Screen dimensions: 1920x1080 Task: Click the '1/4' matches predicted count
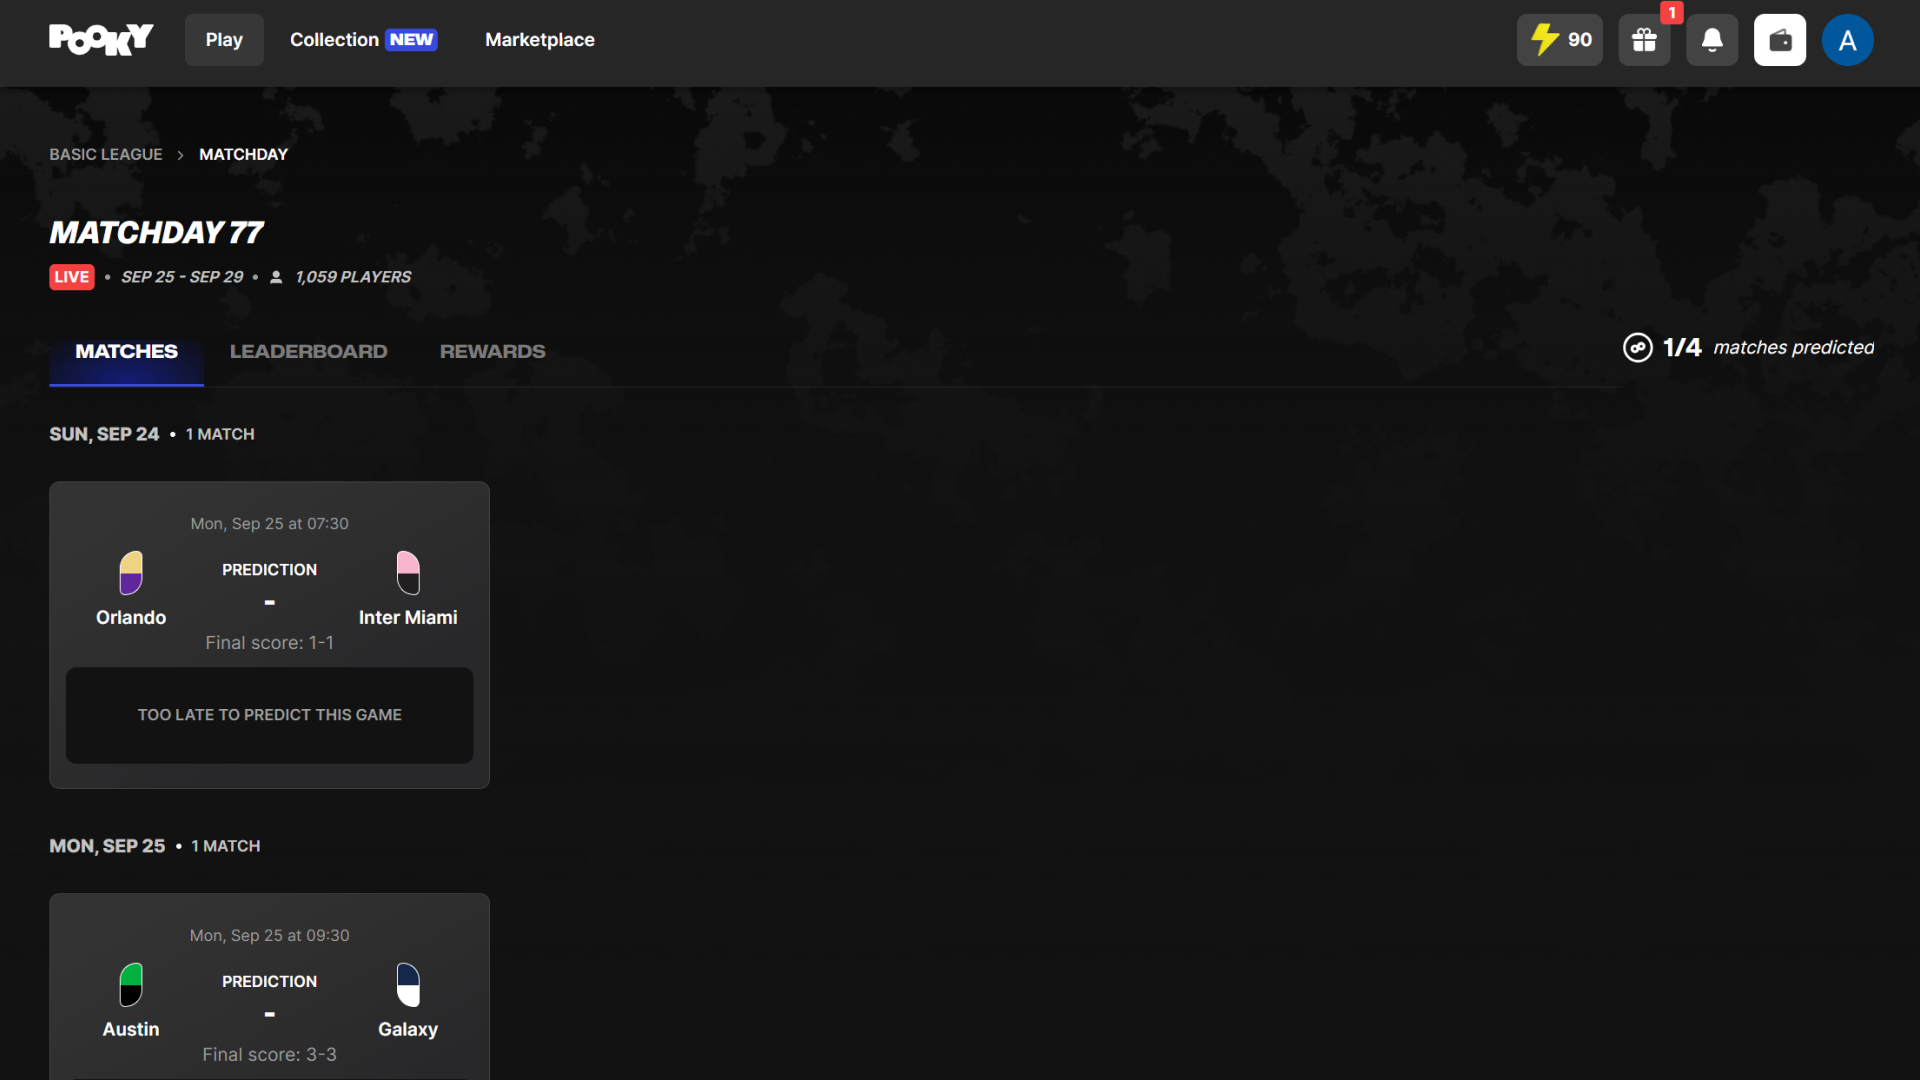click(1682, 347)
